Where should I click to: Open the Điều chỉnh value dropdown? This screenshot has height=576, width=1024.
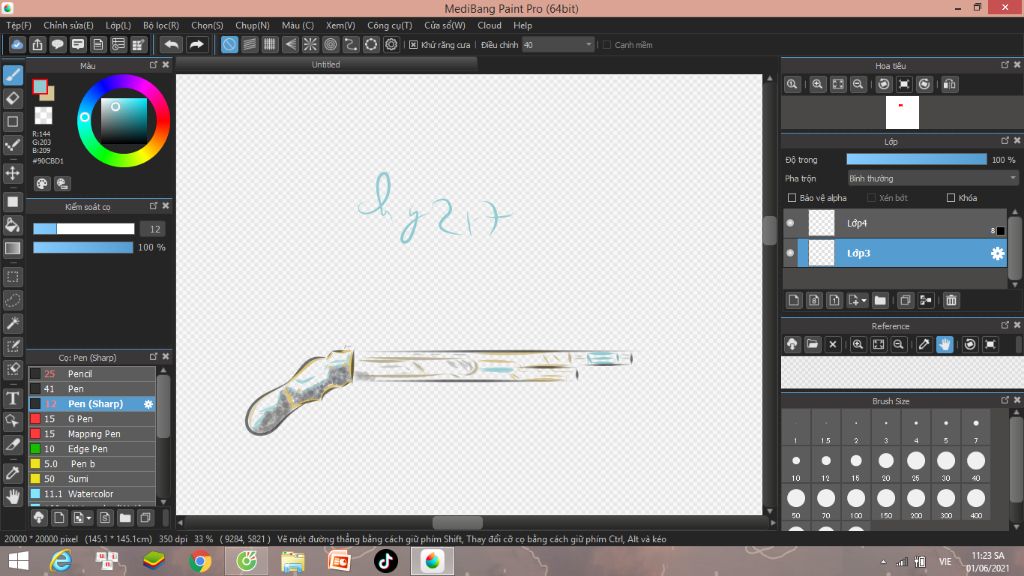coord(589,45)
